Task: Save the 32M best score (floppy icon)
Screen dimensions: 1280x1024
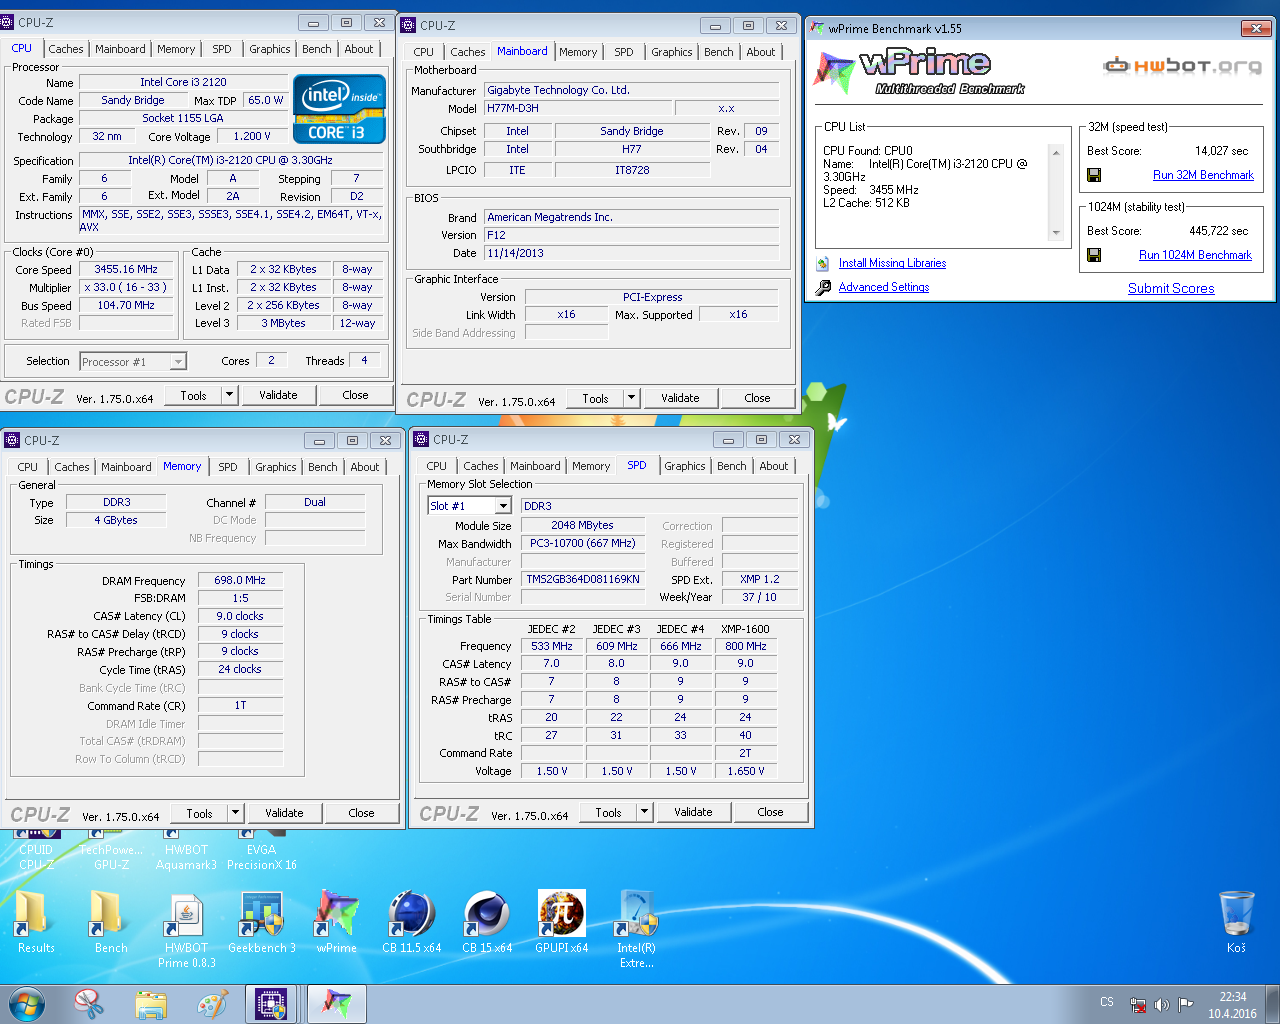Action: point(1094,175)
